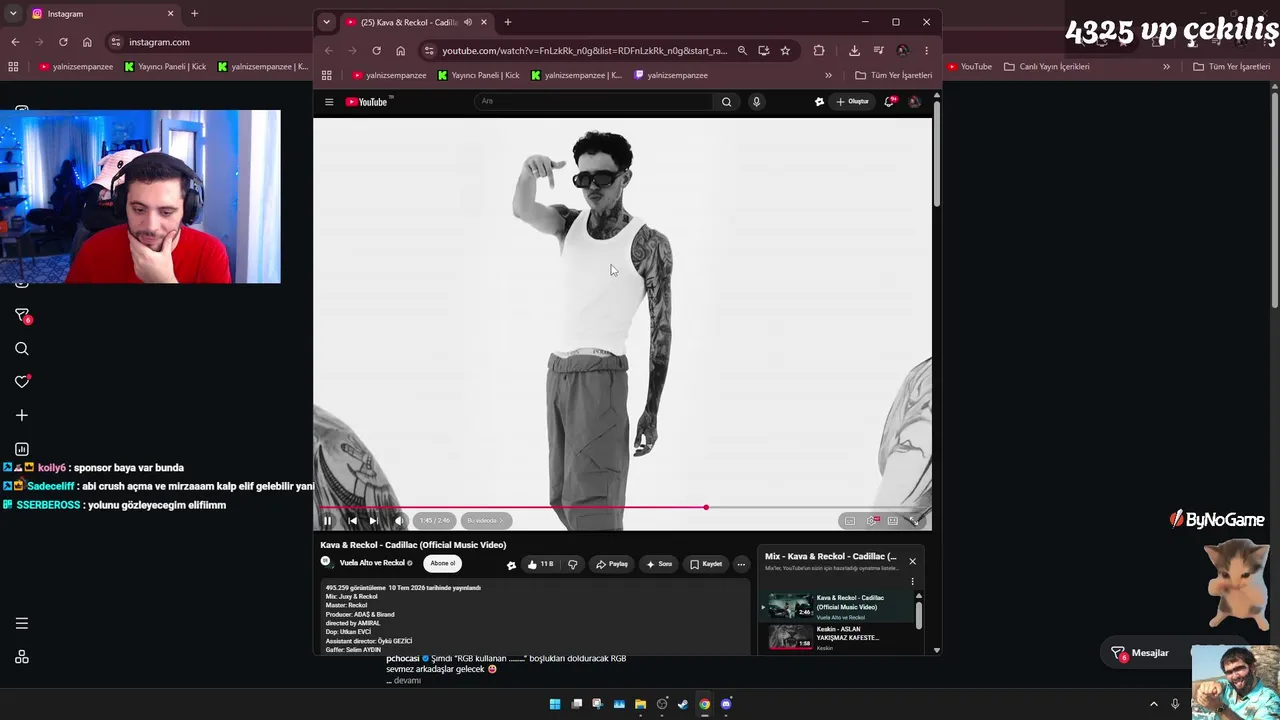Go to the YouTube home logo
The height and width of the screenshot is (720, 1280).
tap(368, 101)
